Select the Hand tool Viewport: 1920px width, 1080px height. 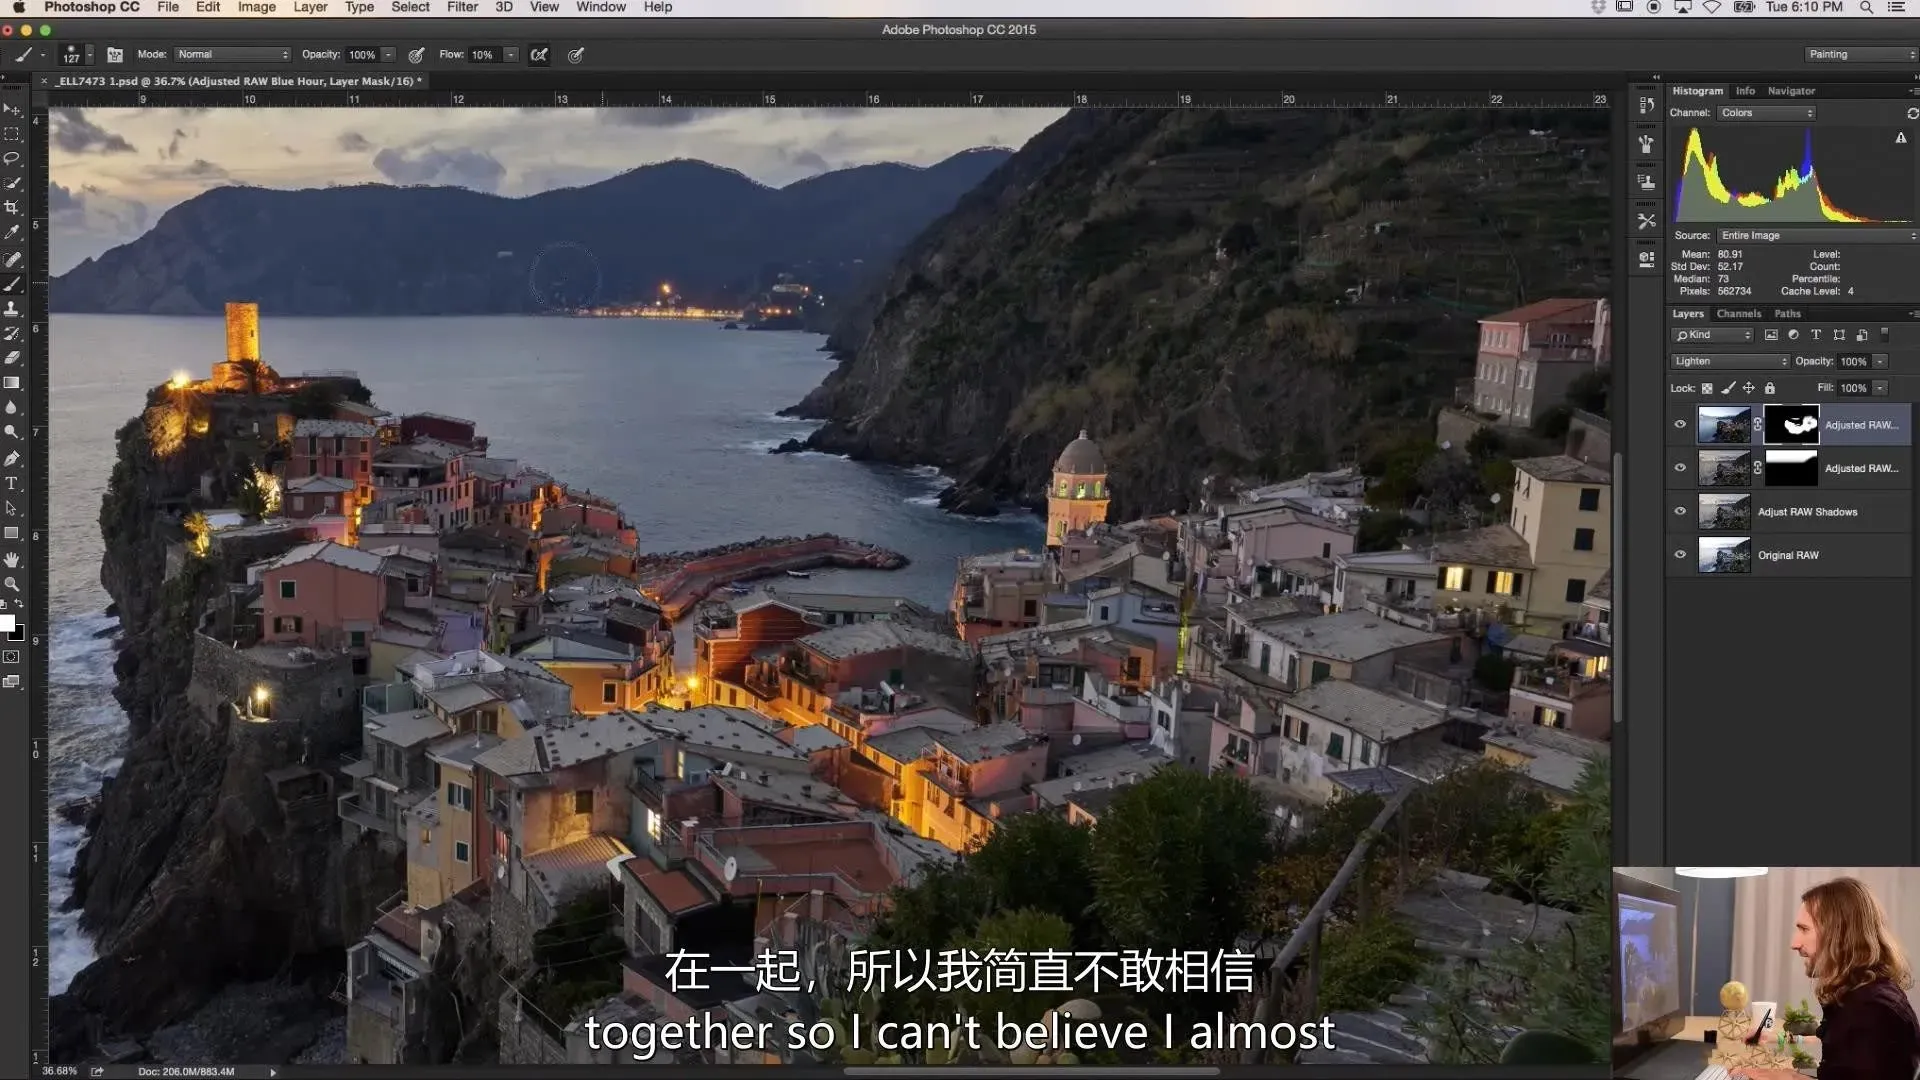tap(12, 559)
